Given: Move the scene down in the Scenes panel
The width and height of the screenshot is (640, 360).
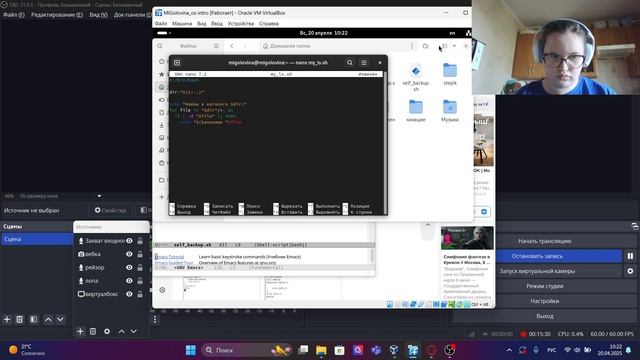Looking at the screenshot, I should [60, 319].
